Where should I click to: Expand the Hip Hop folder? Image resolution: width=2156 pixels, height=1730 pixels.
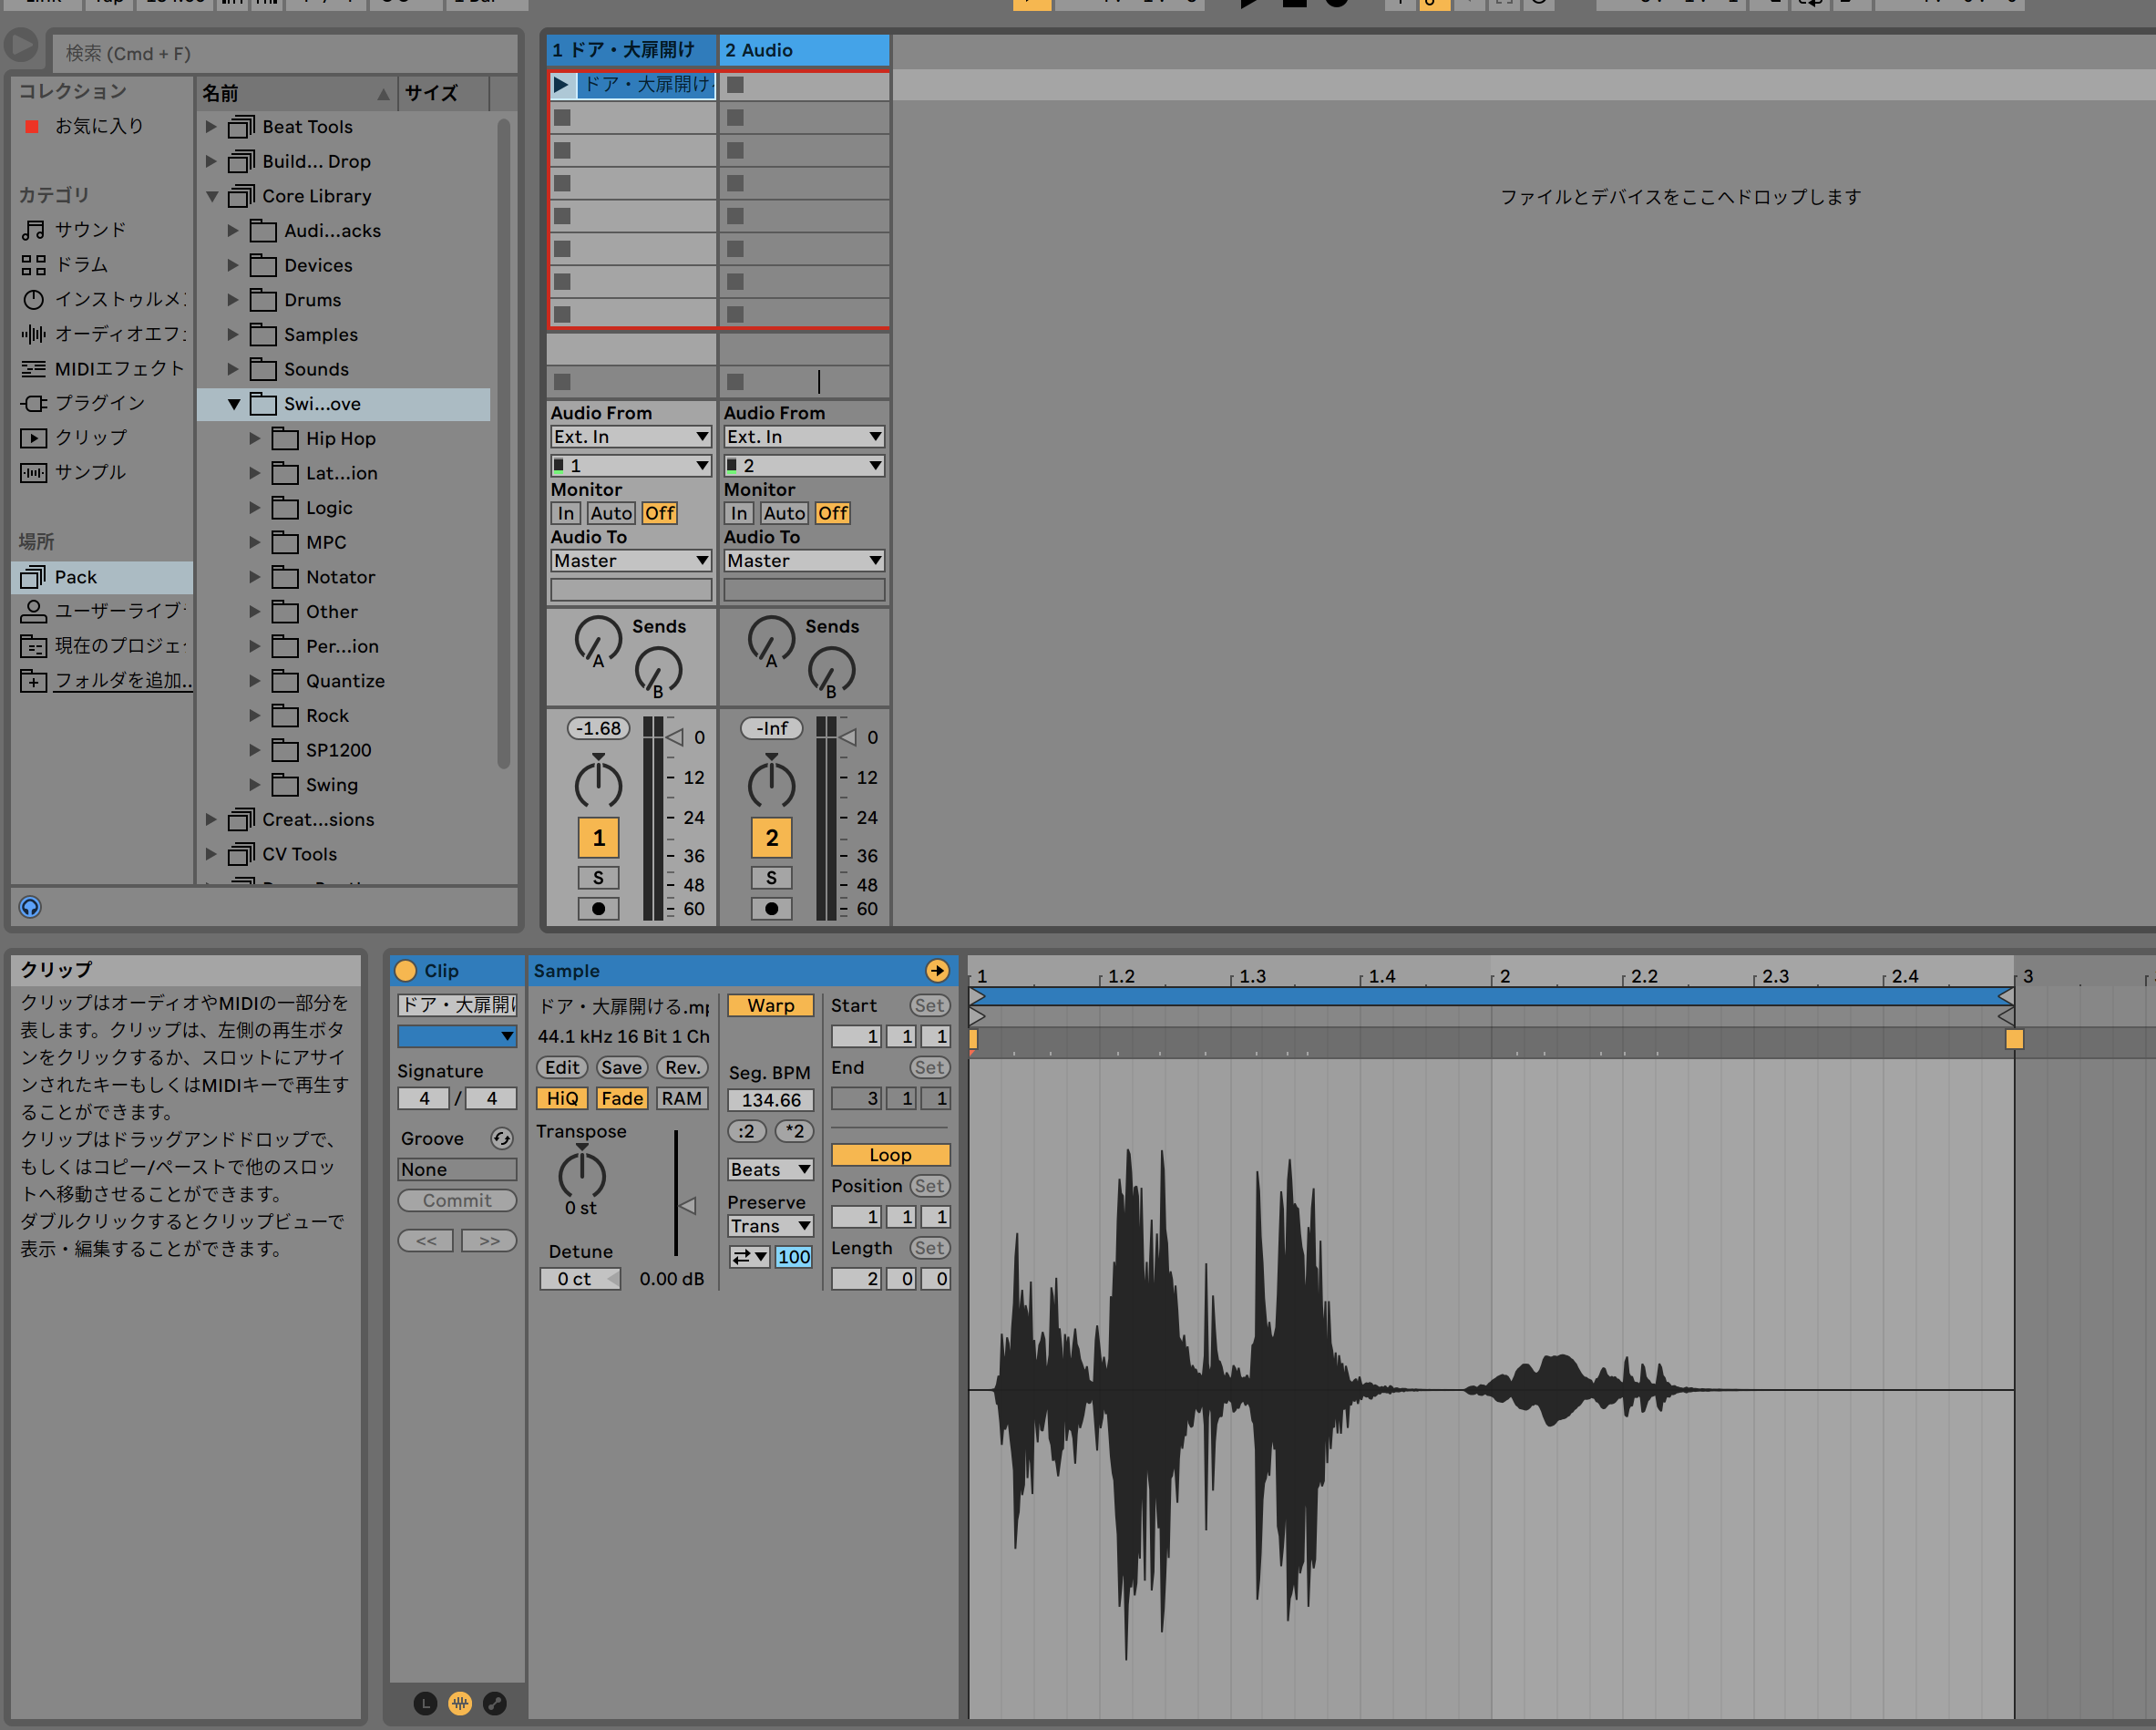[x=255, y=438]
